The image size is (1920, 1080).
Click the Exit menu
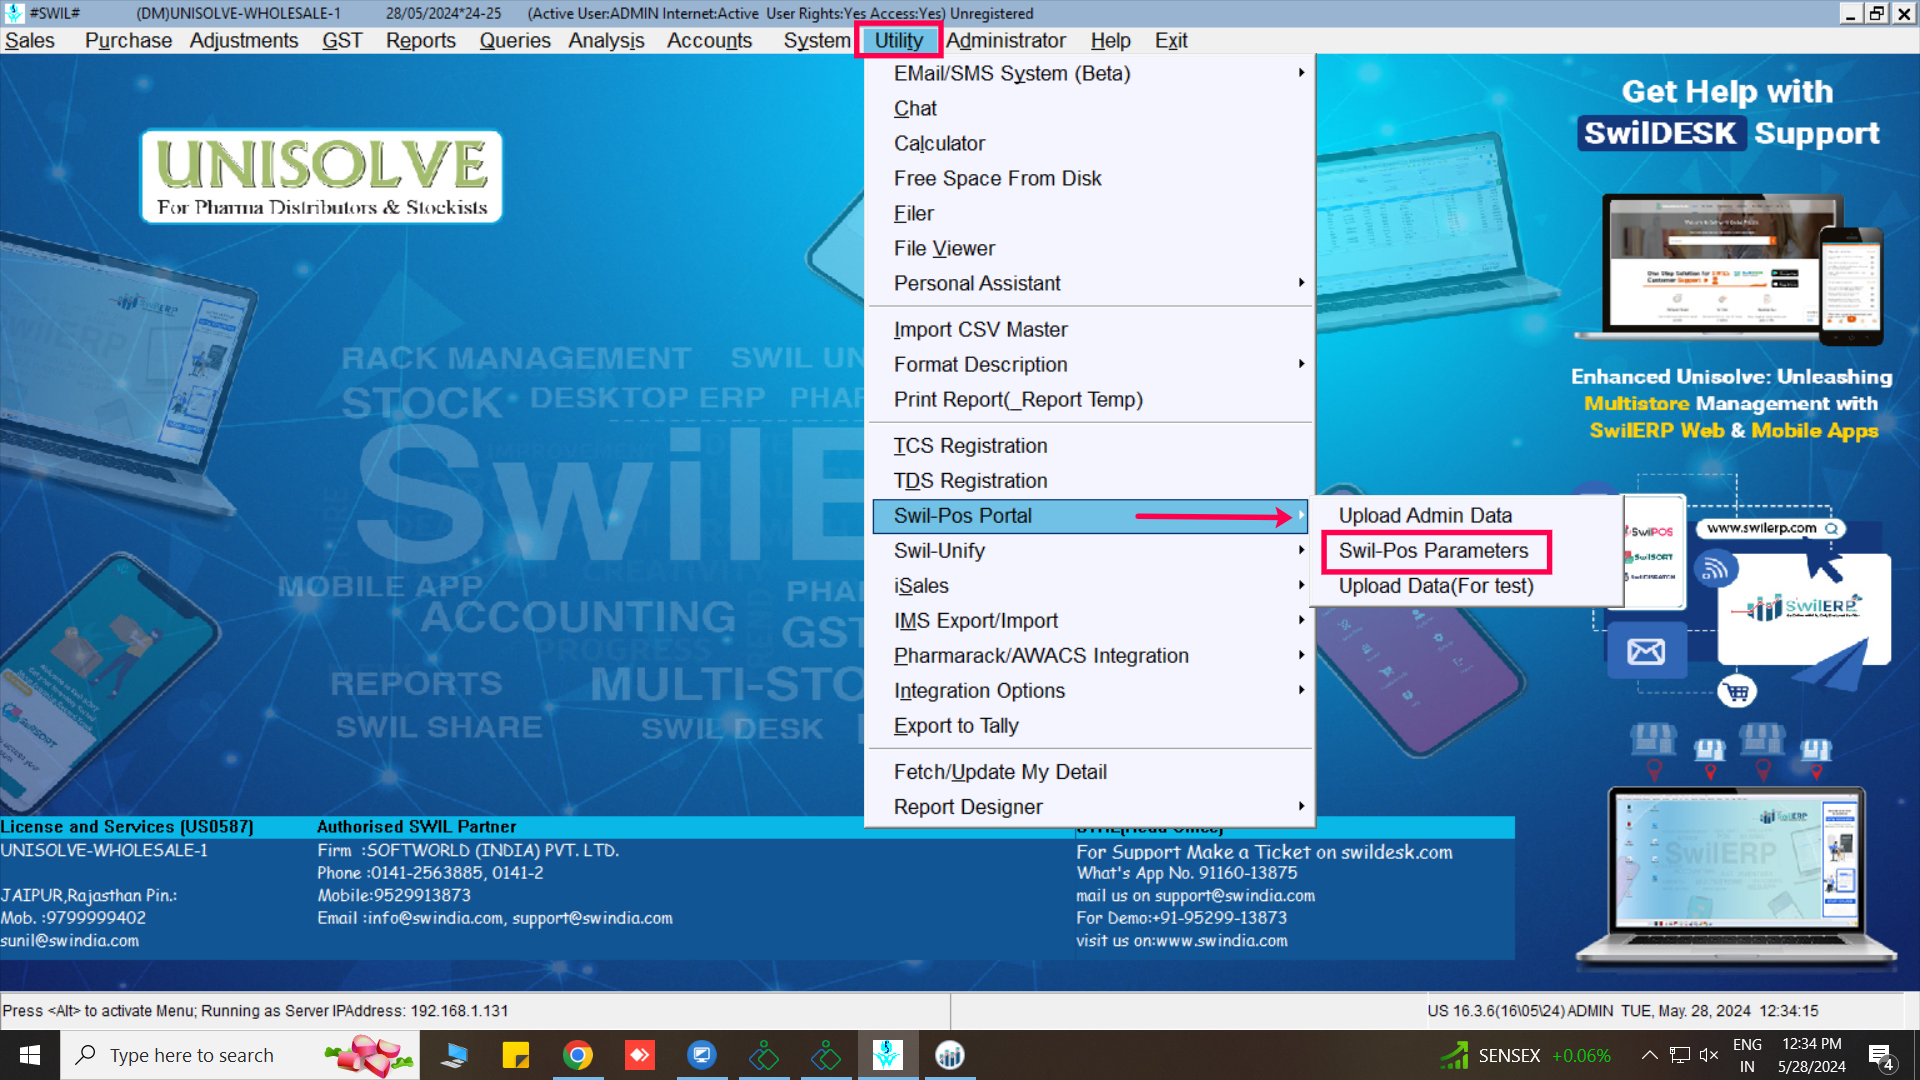pos(1171,40)
